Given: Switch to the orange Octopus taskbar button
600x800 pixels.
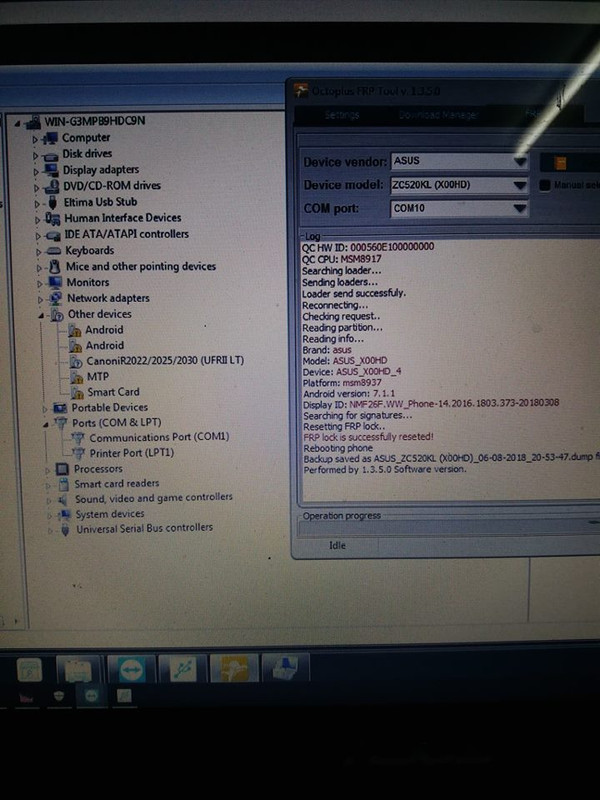Looking at the screenshot, I should coord(234,669).
